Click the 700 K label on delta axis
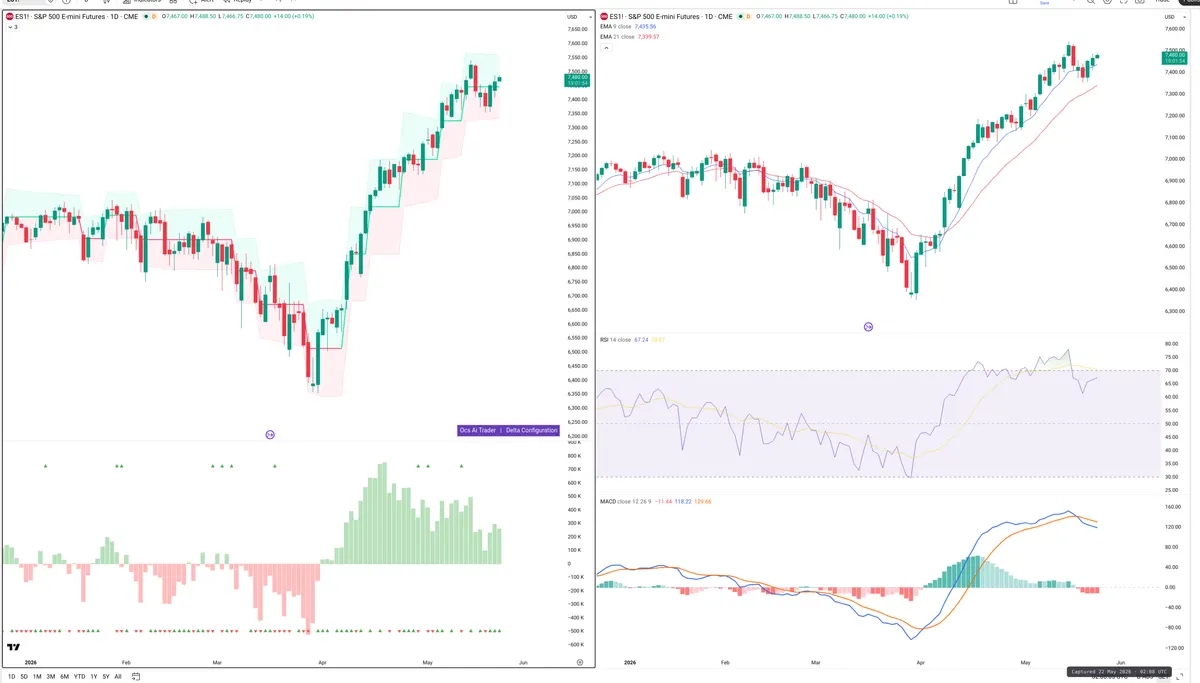 point(574,469)
